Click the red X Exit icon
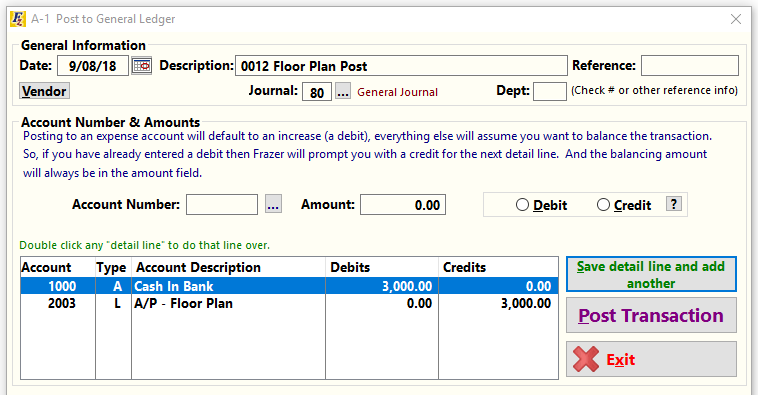Viewport: 758px width, 395px height. 585,359
